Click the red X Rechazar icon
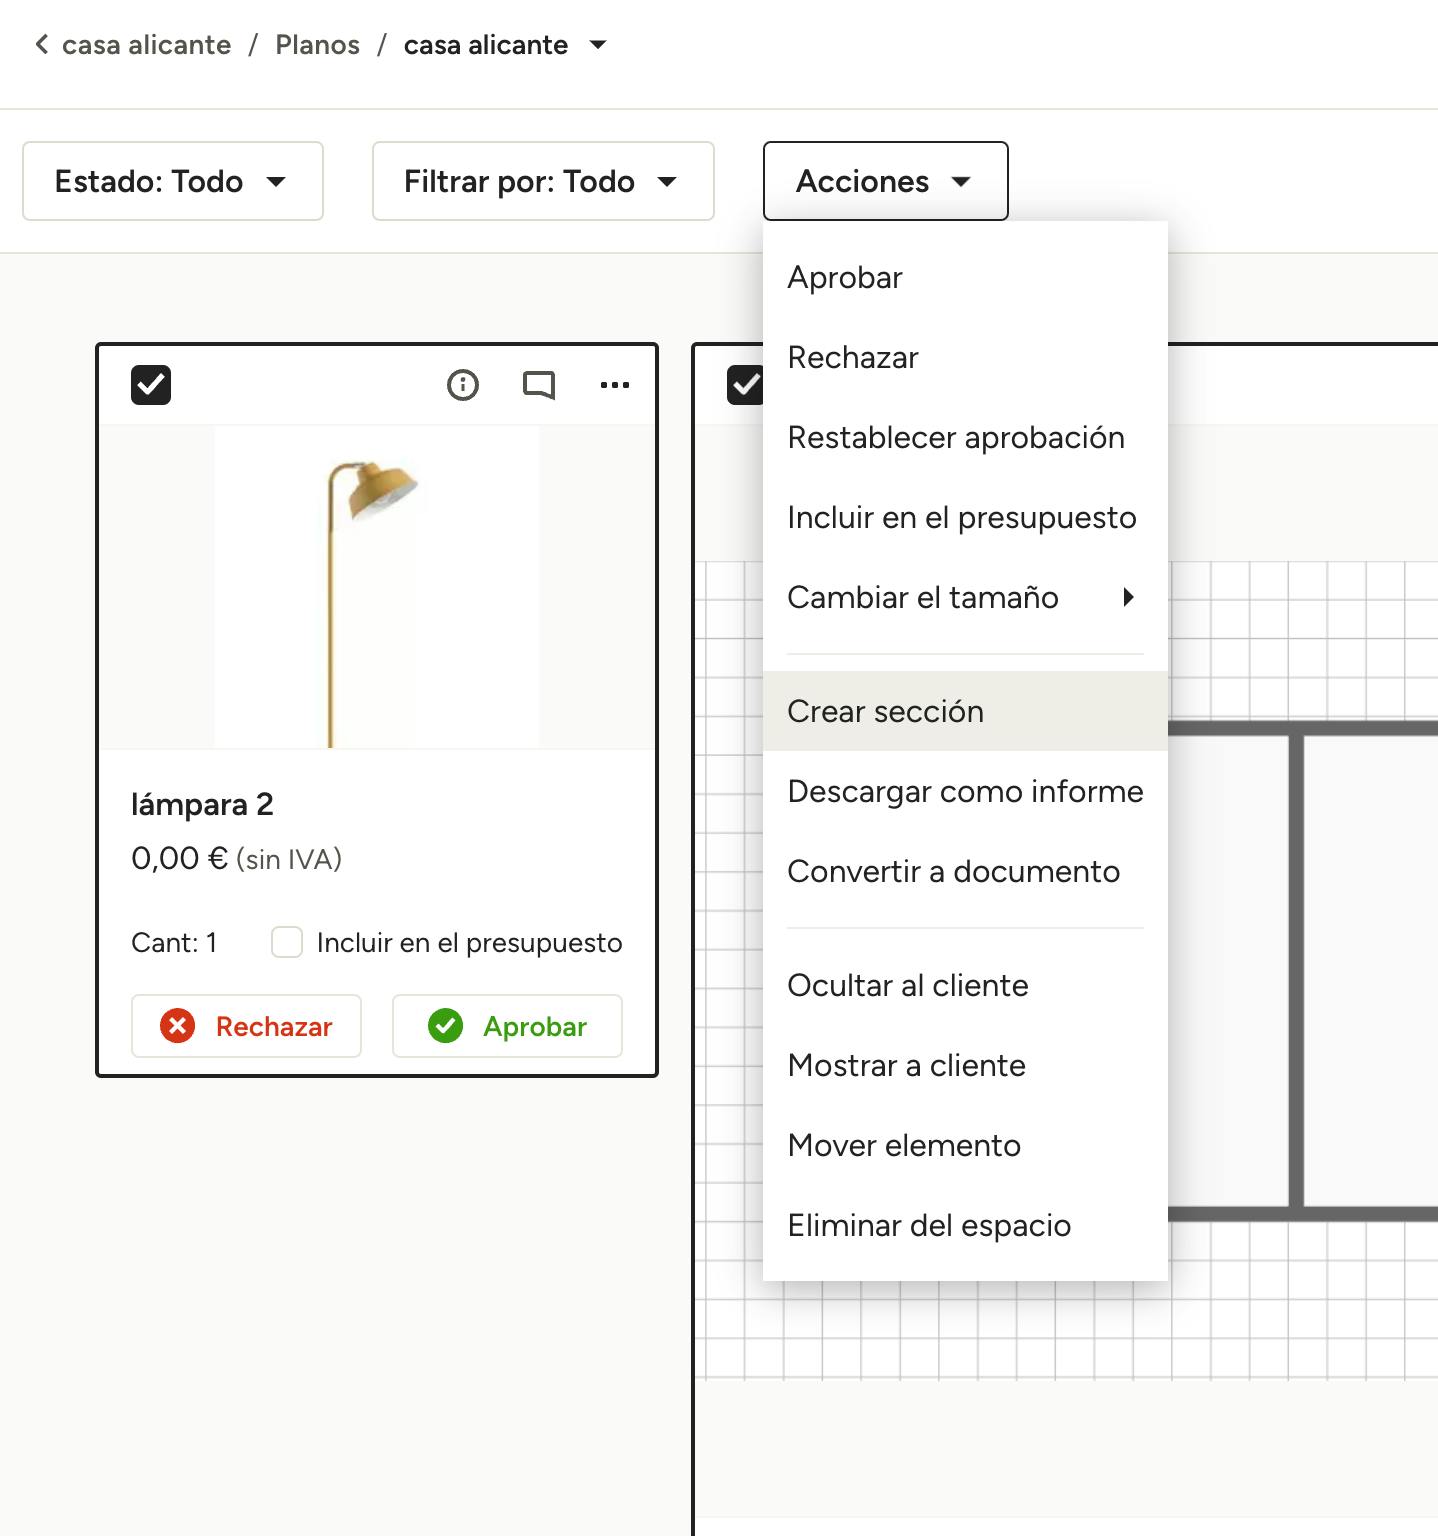The width and height of the screenshot is (1438, 1536). [x=178, y=1026]
